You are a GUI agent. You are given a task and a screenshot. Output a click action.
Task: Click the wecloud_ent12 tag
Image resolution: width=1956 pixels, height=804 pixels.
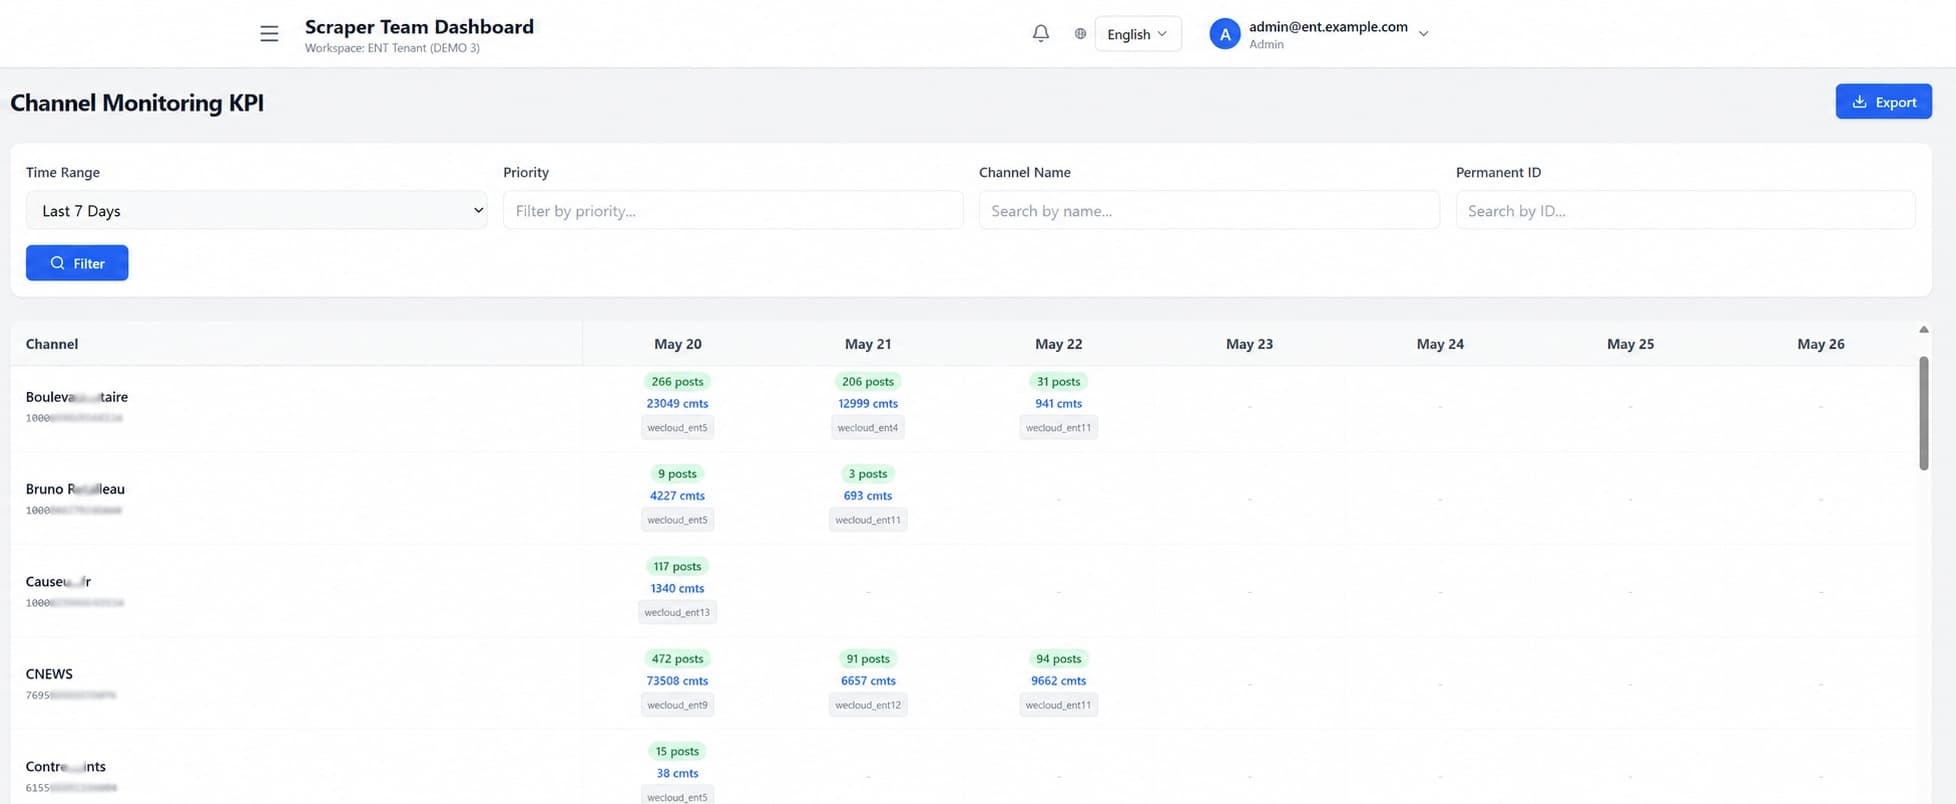pos(868,705)
